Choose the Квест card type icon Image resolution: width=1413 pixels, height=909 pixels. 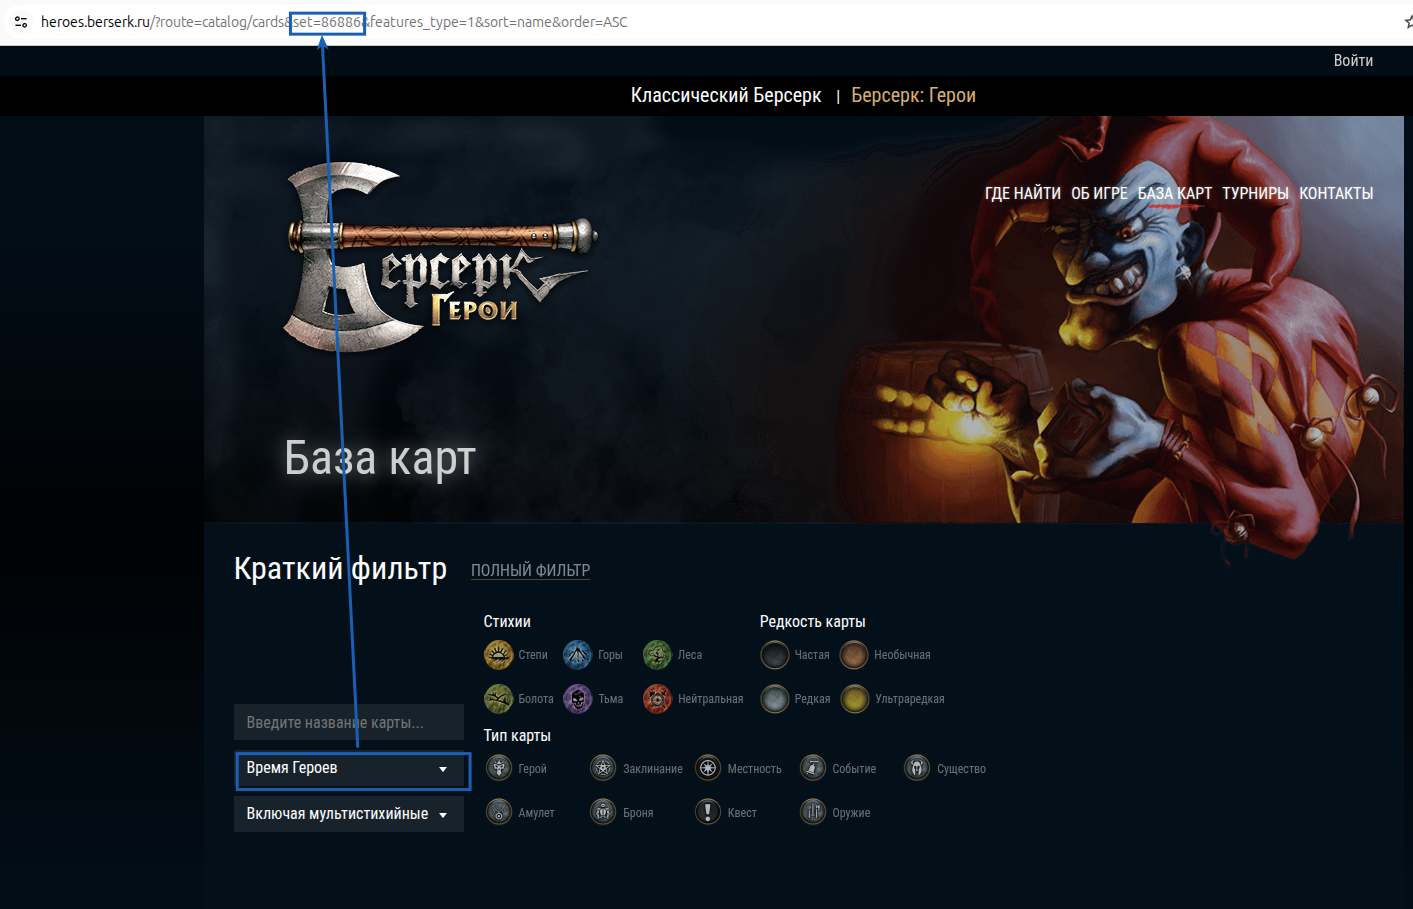[x=708, y=812]
